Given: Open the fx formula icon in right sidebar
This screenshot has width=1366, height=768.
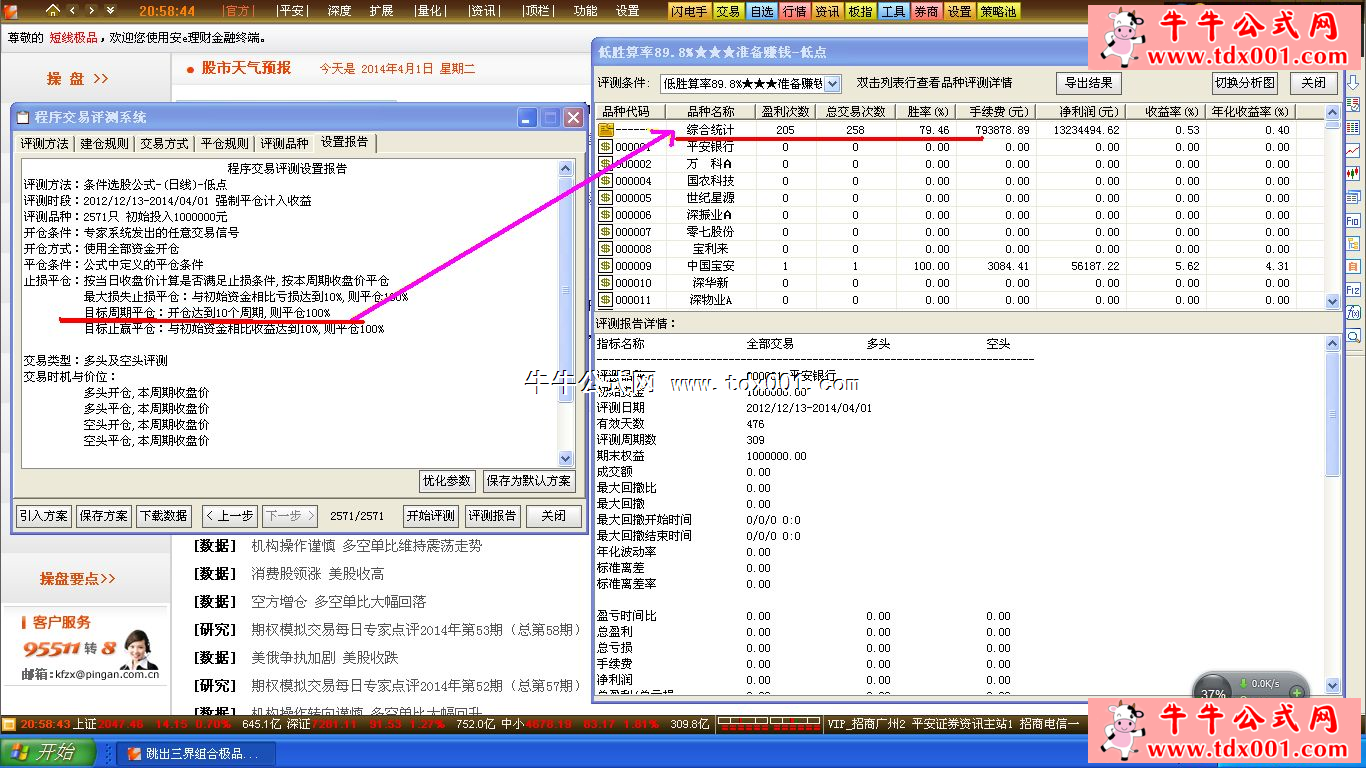Looking at the screenshot, I should tap(1353, 313).
